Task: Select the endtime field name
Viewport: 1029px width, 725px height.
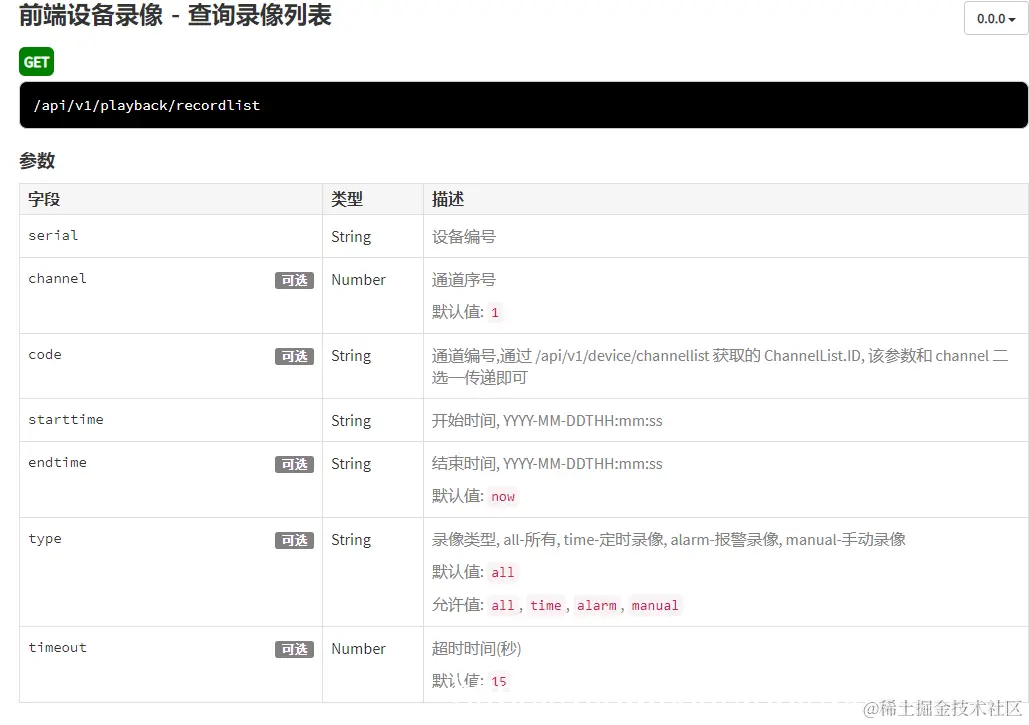Action: (57, 463)
